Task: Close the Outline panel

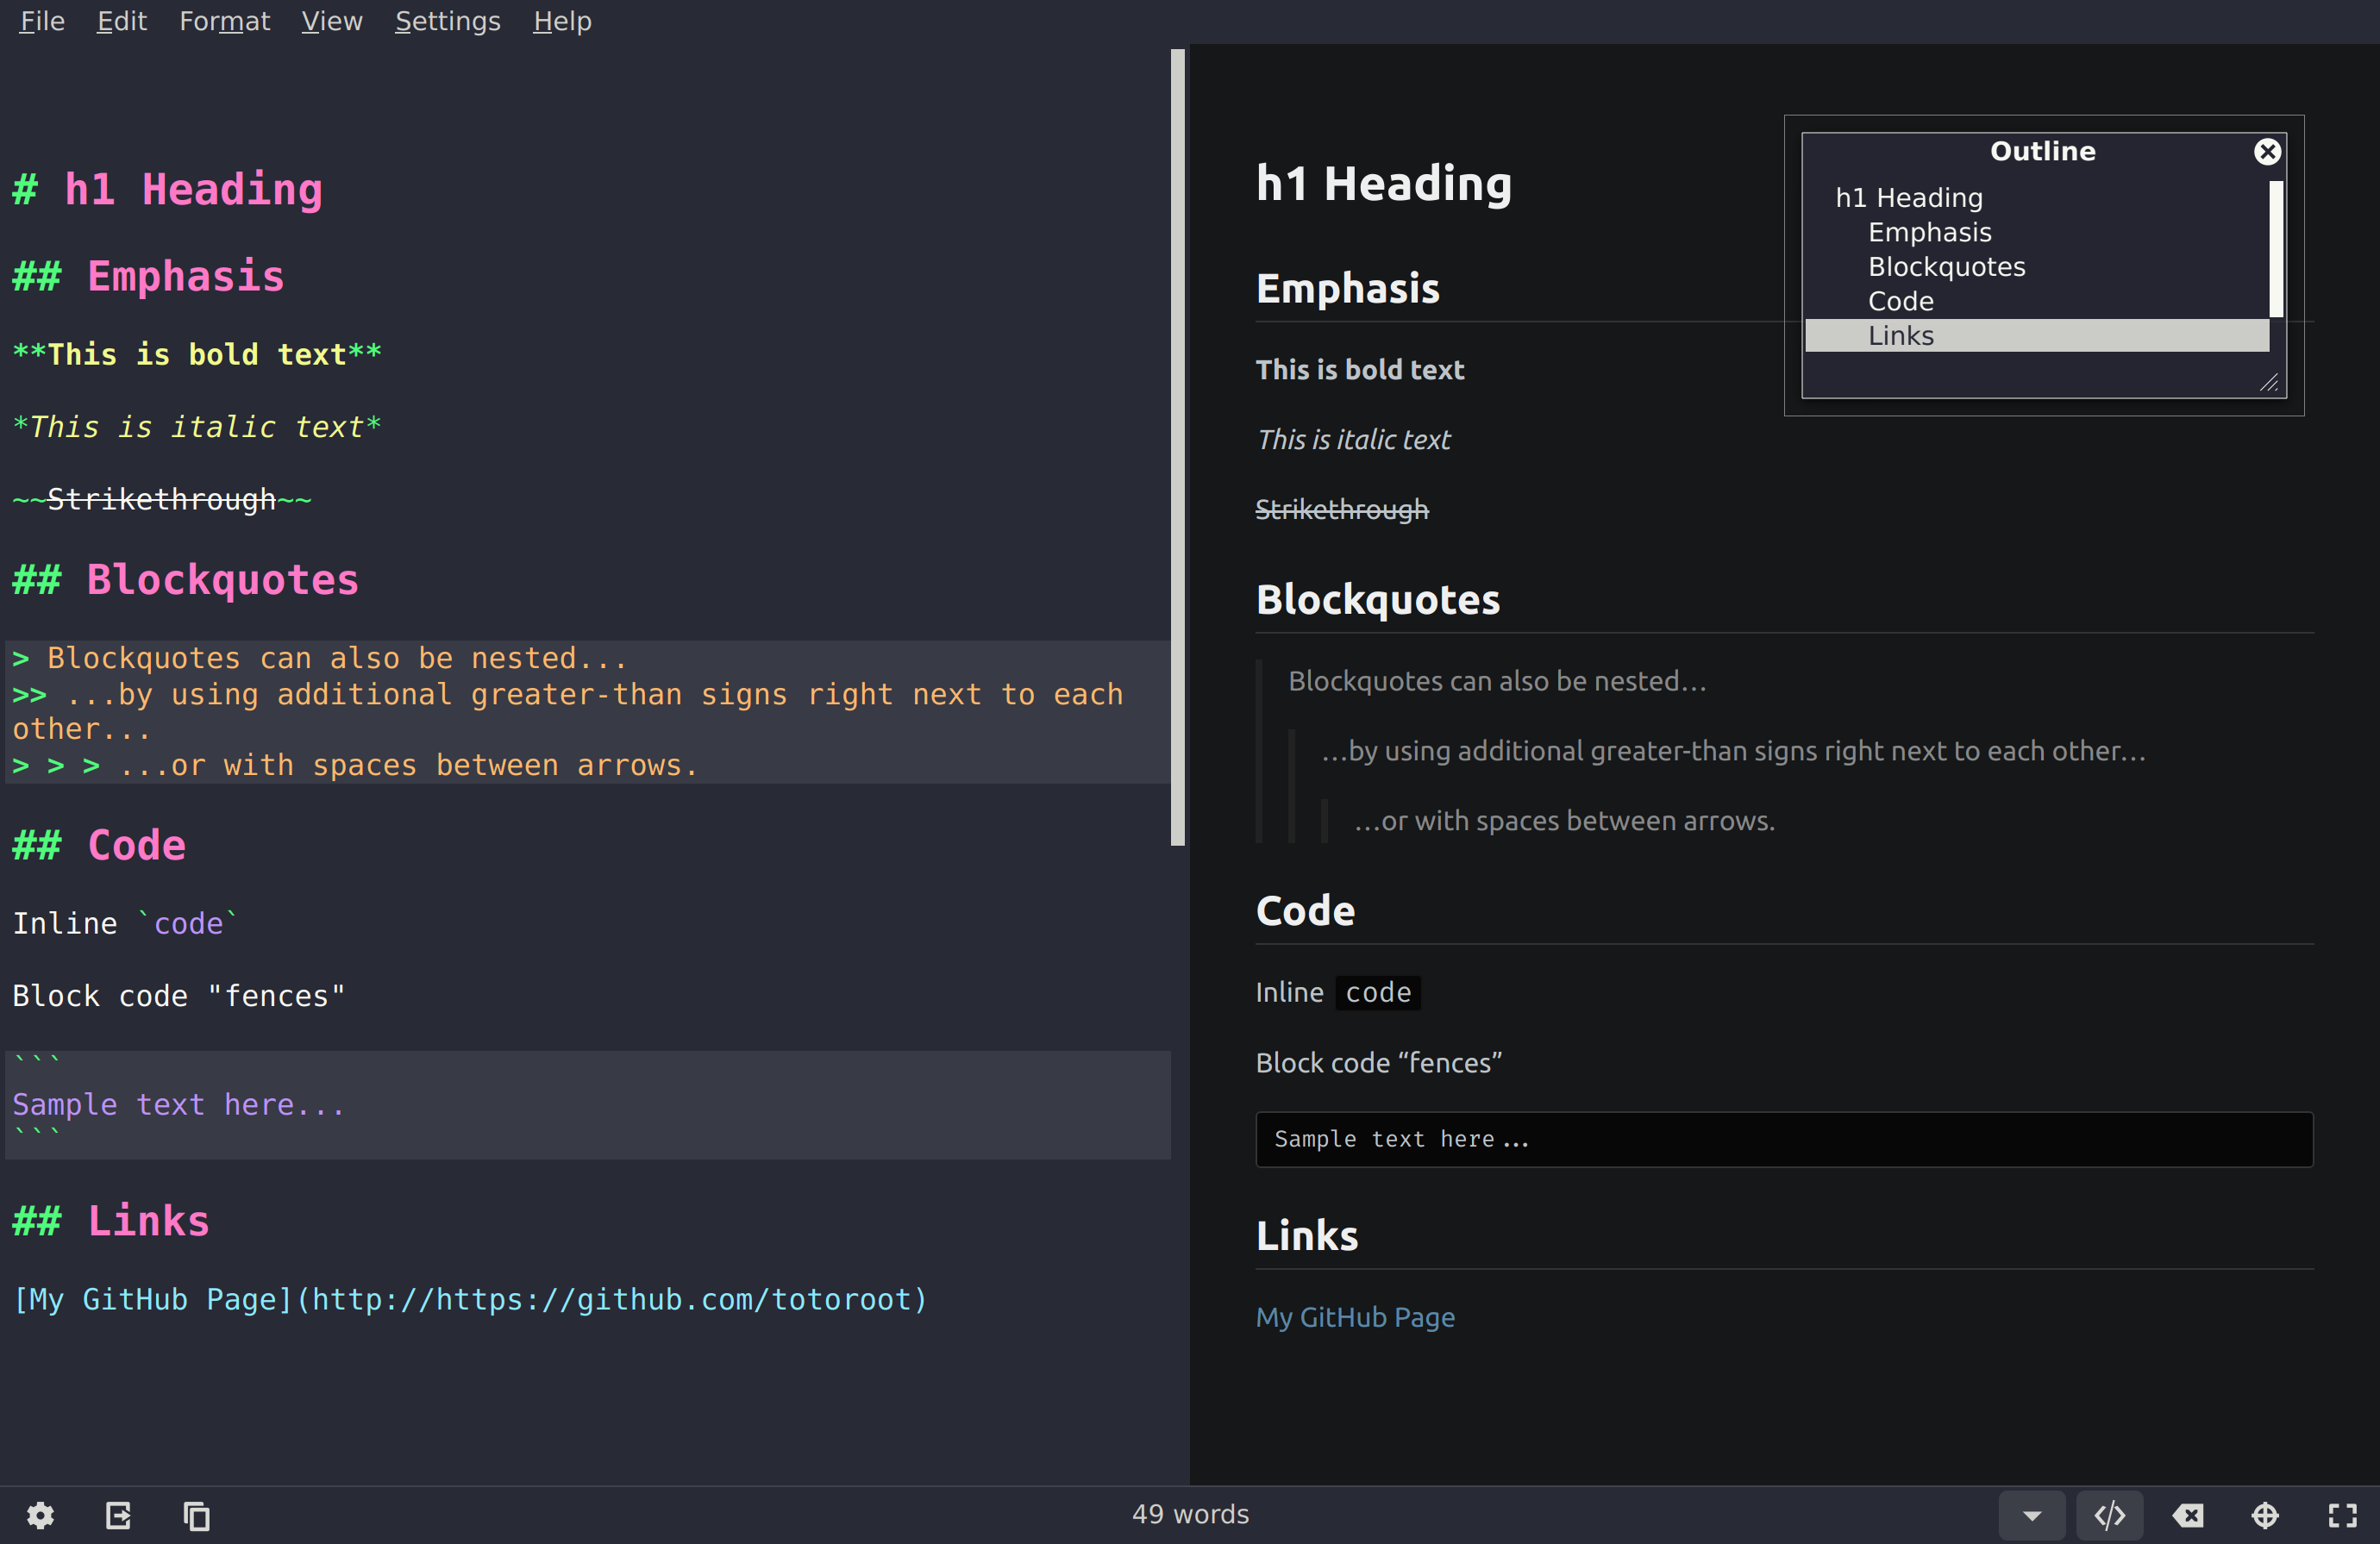Action: coord(2267,151)
